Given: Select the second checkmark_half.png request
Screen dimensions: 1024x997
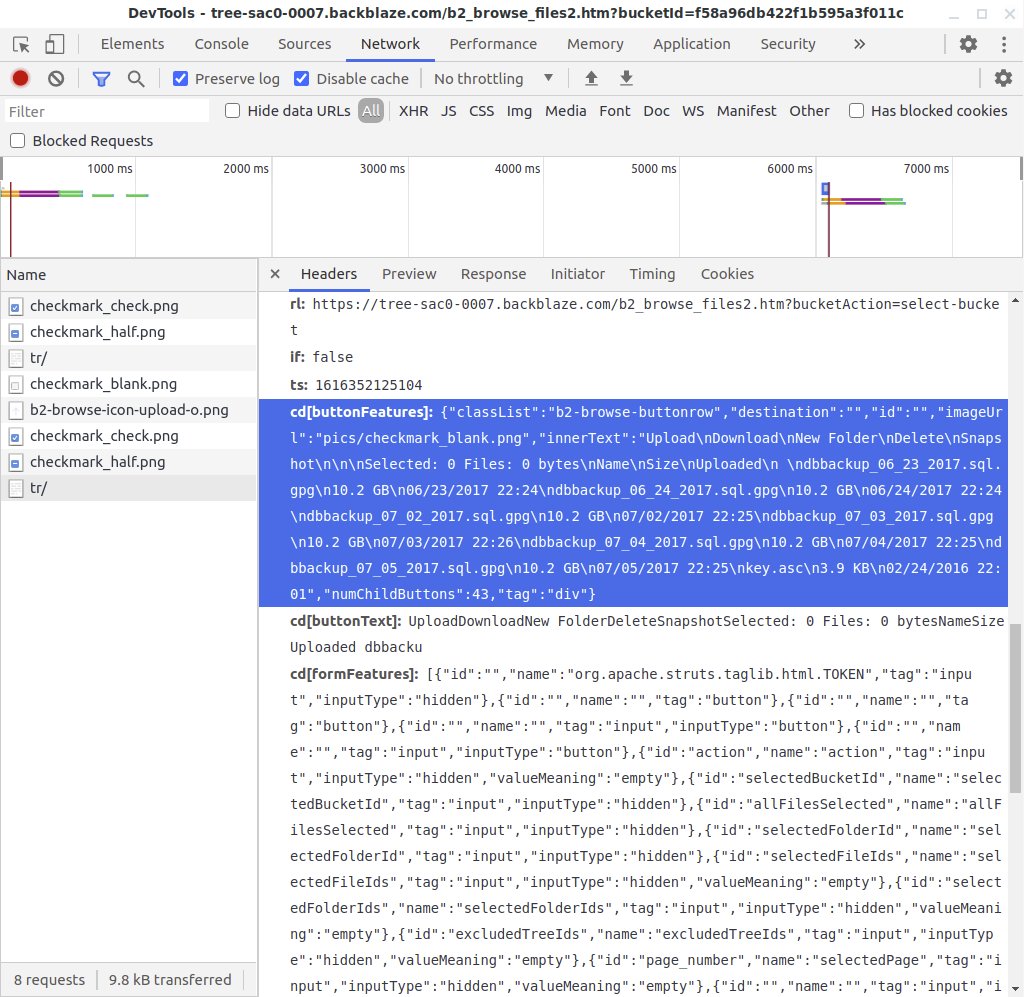Looking at the screenshot, I should 129,462.
